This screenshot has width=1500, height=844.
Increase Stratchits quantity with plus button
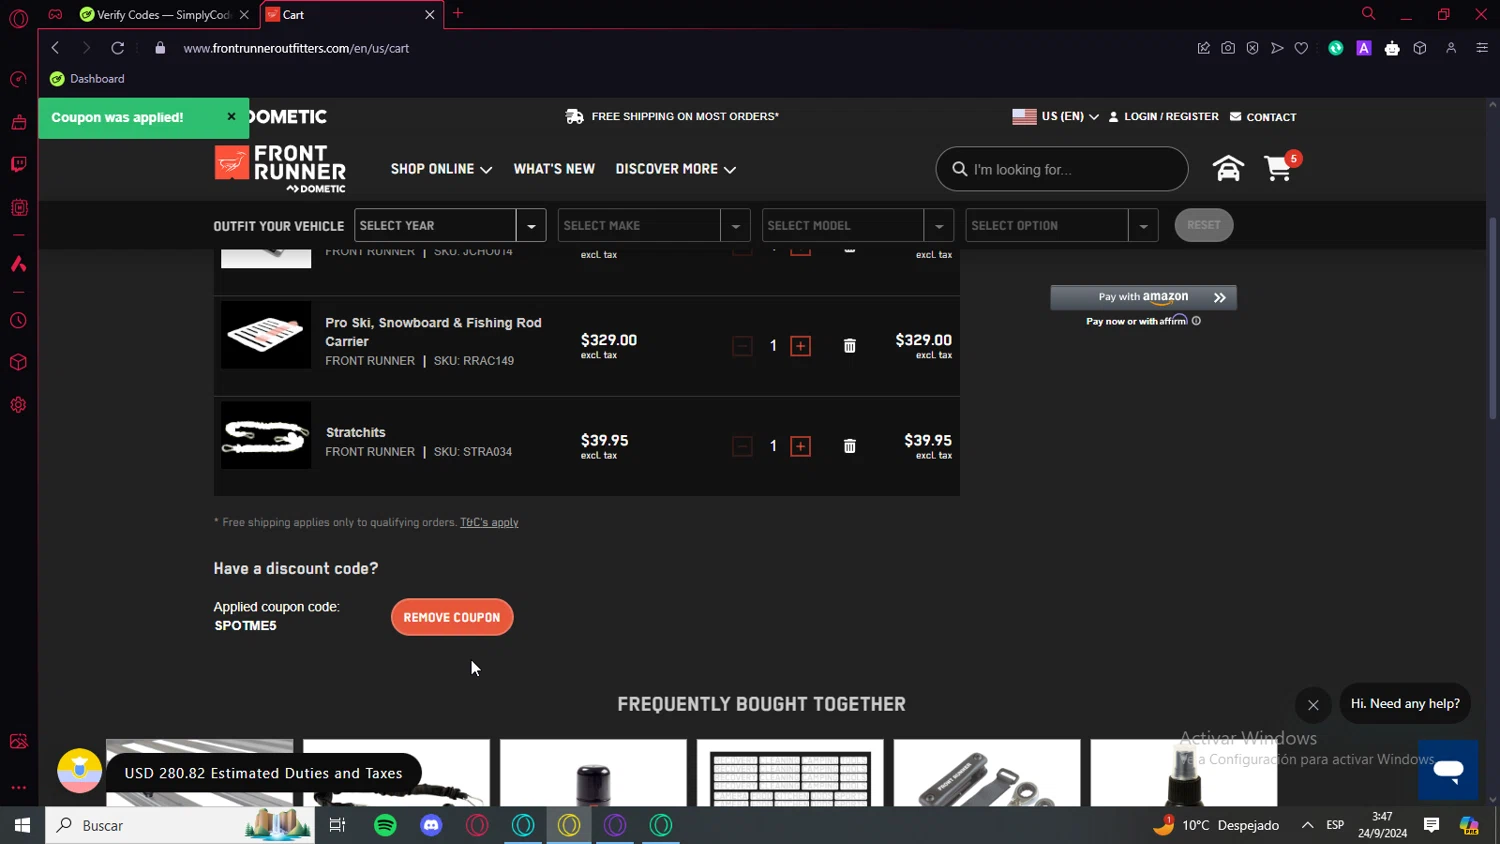(x=801, y=446)
